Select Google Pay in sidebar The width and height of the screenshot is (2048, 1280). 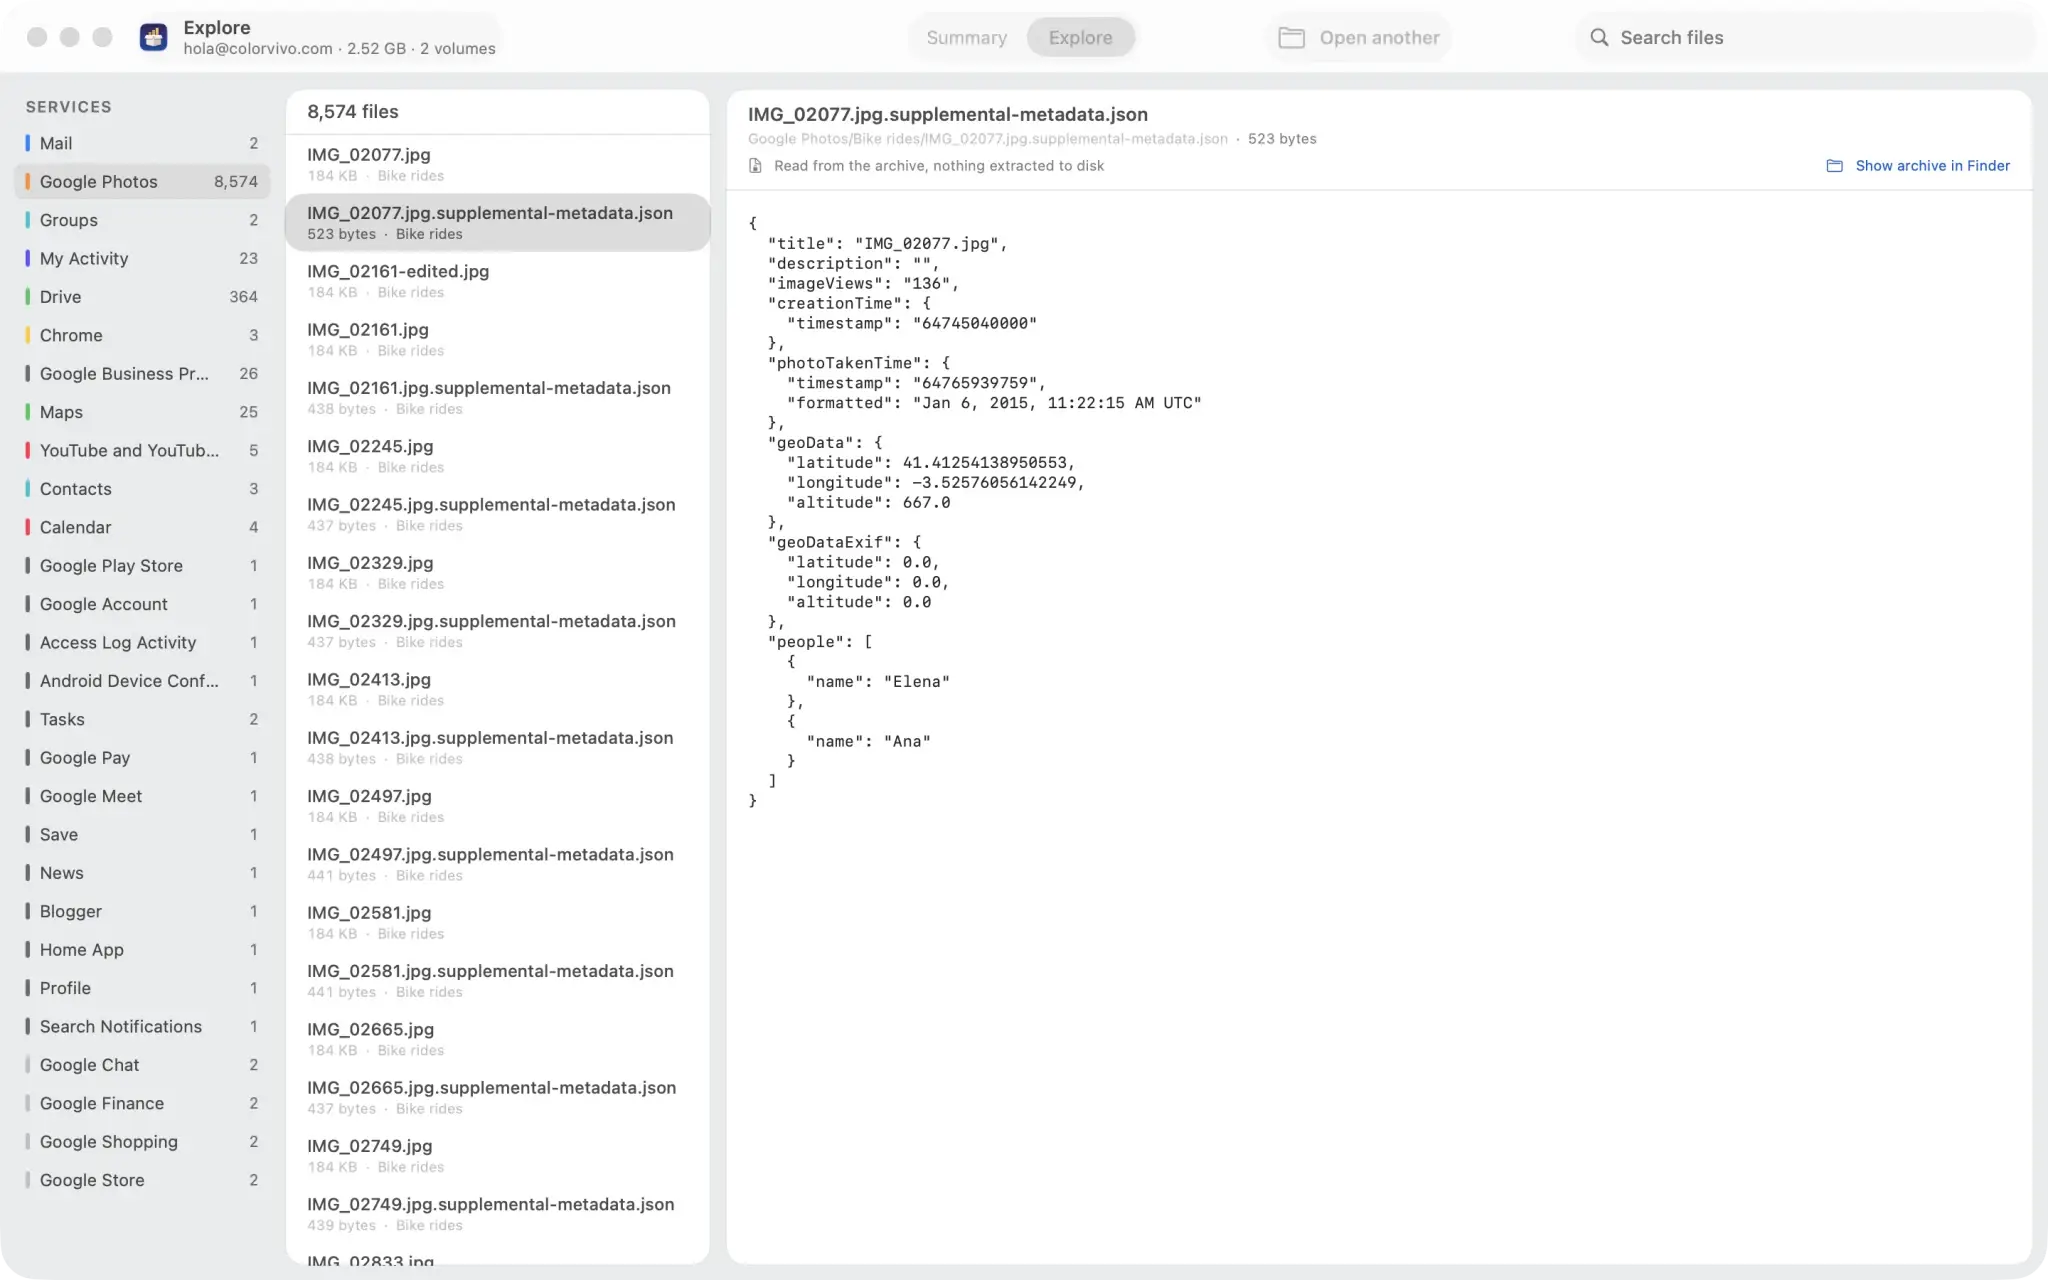pyautogui.click(x=142, y=757)
